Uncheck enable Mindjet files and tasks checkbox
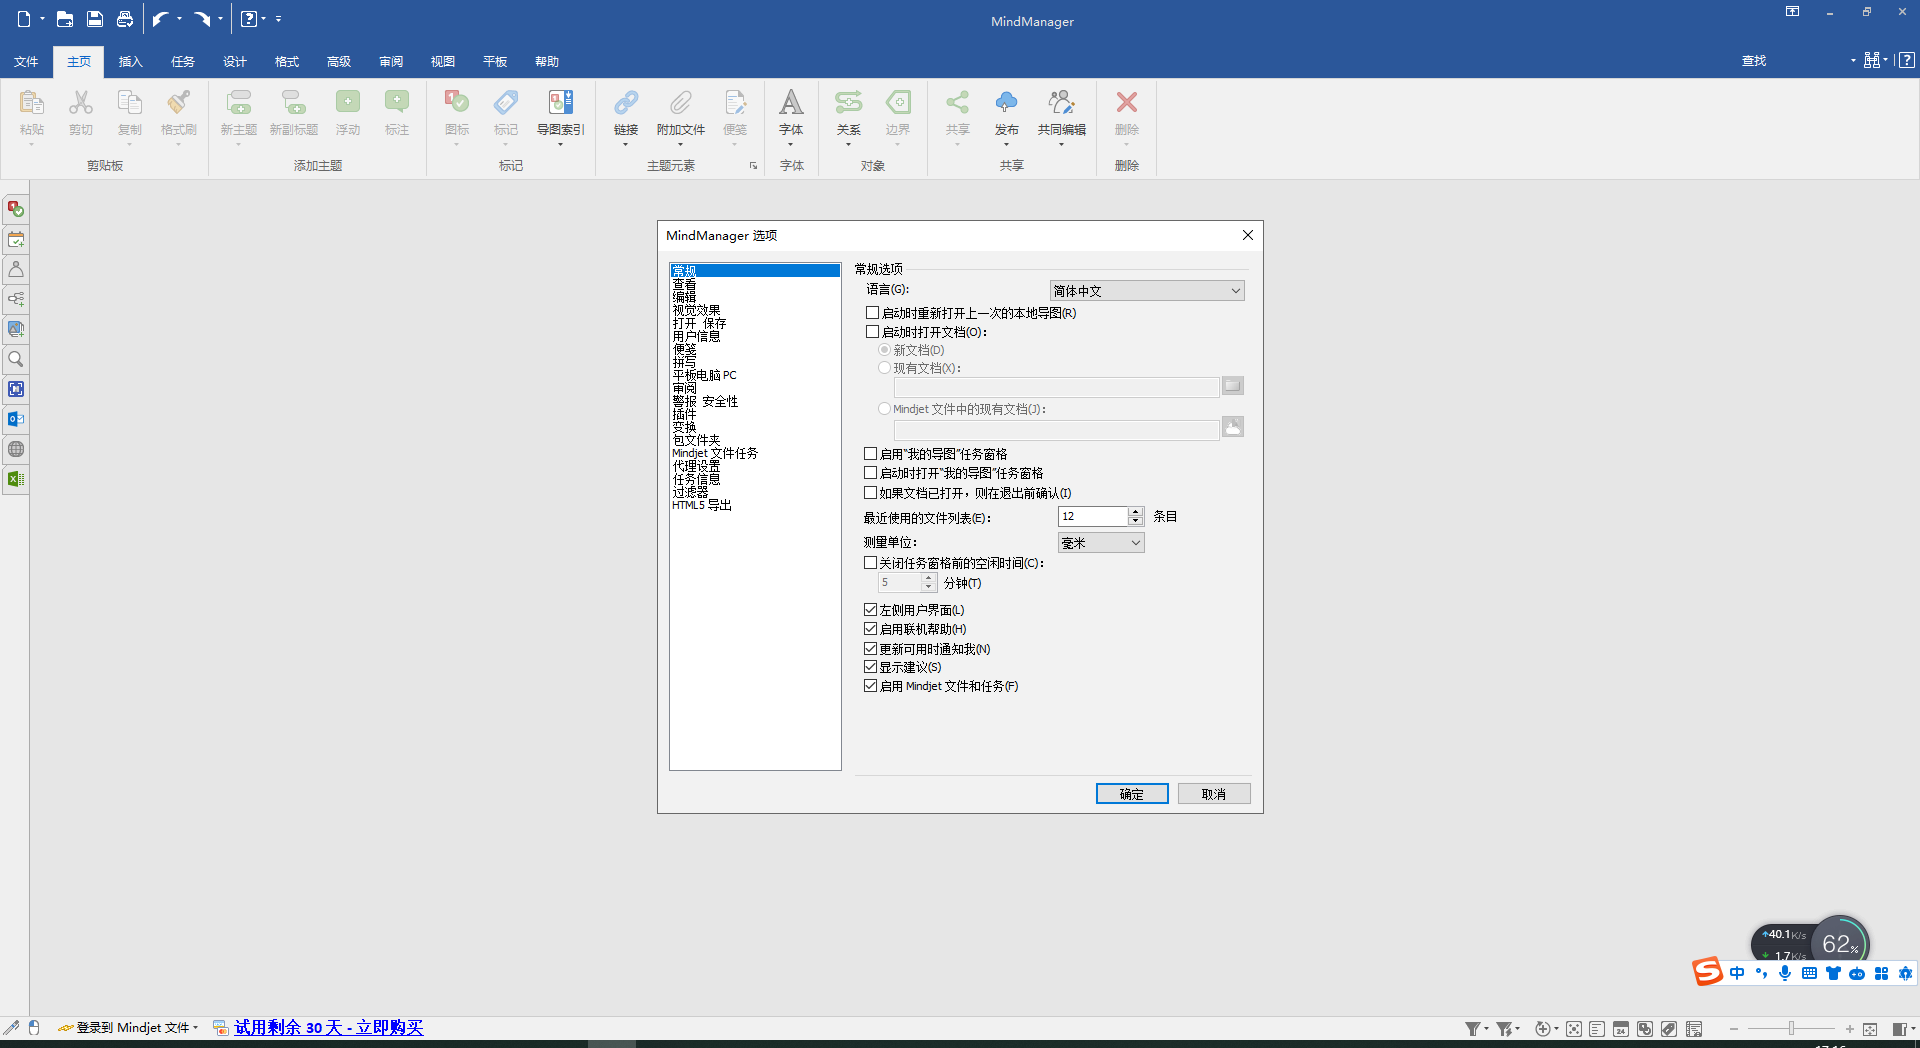The width and height of the screenshot is (1920, 1048). pos(870,686)
